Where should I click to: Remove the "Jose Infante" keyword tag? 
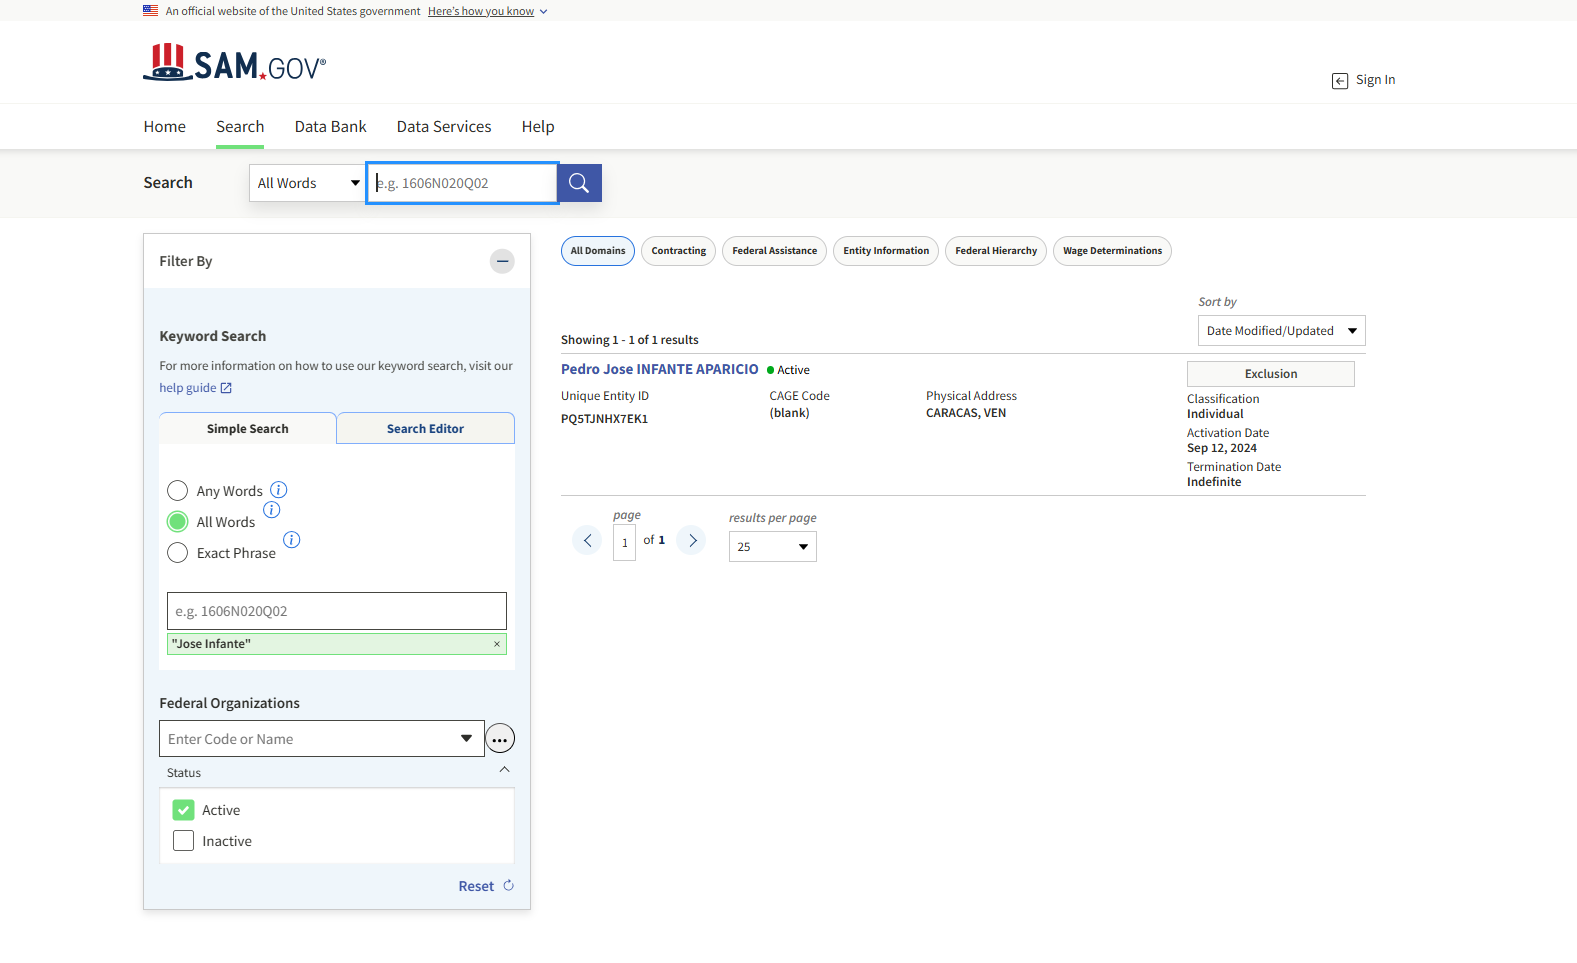click(x=497, y=644)
